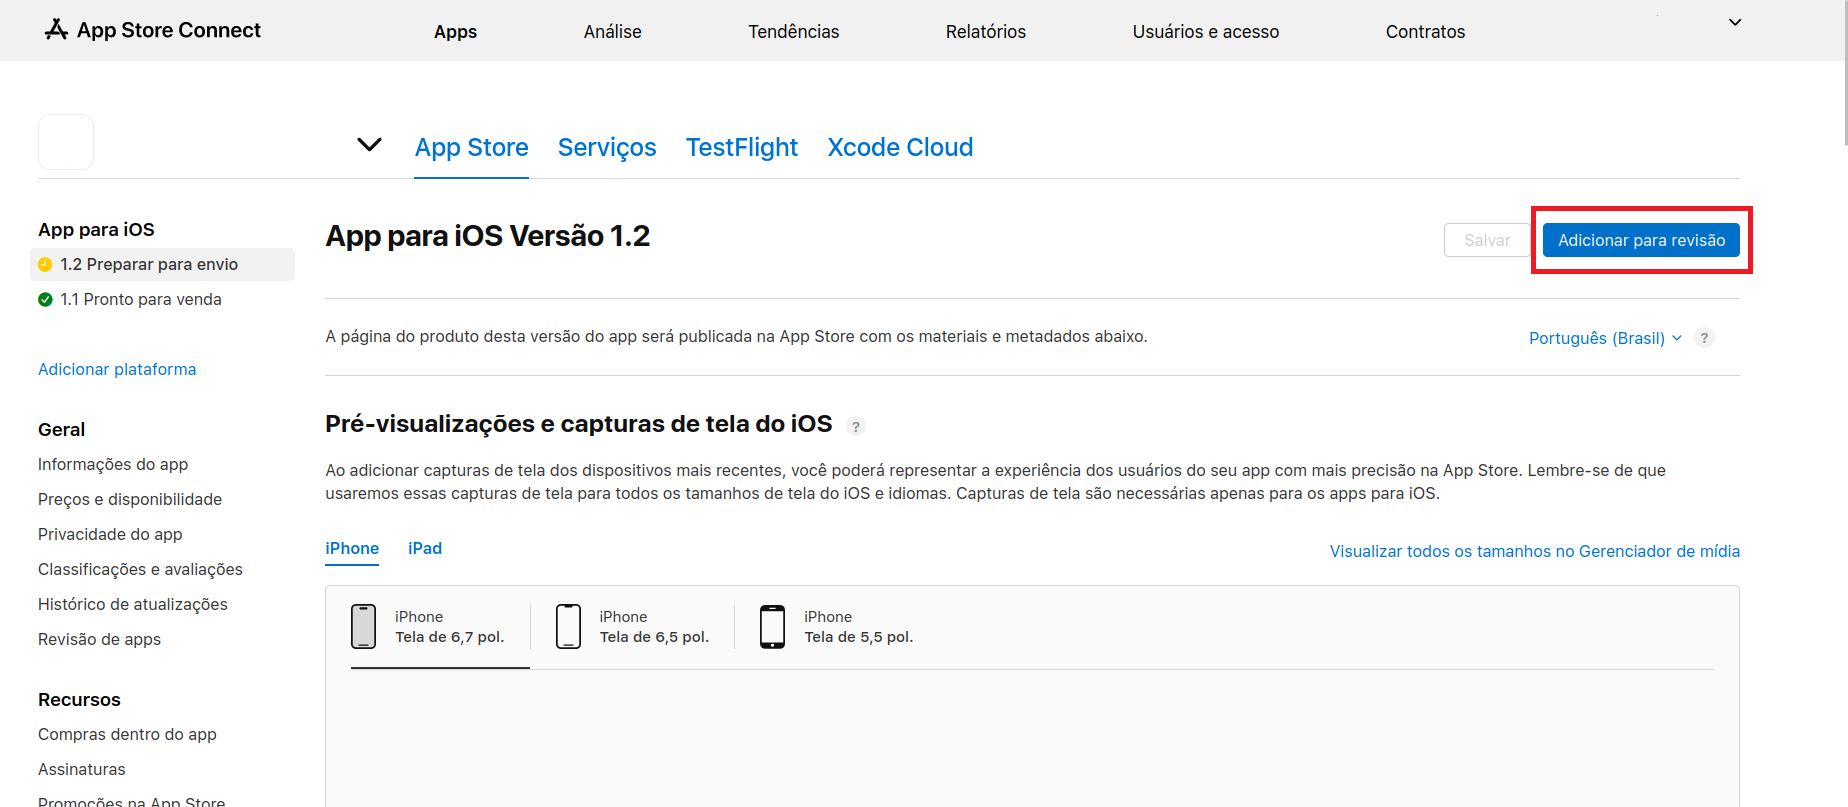Click the App Store Connect logo
This screenshot has height=807, width=1848.
click(152, 30)
